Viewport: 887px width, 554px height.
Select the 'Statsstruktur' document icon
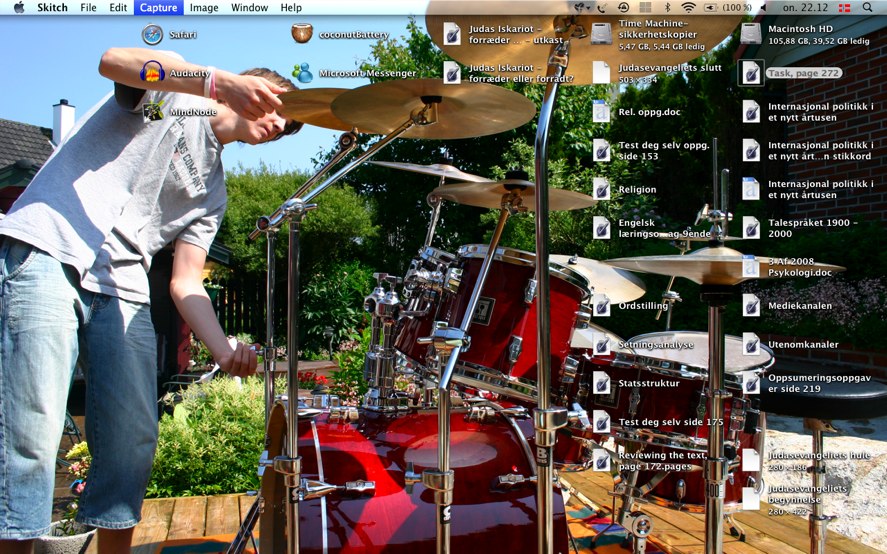coord(601,383)
